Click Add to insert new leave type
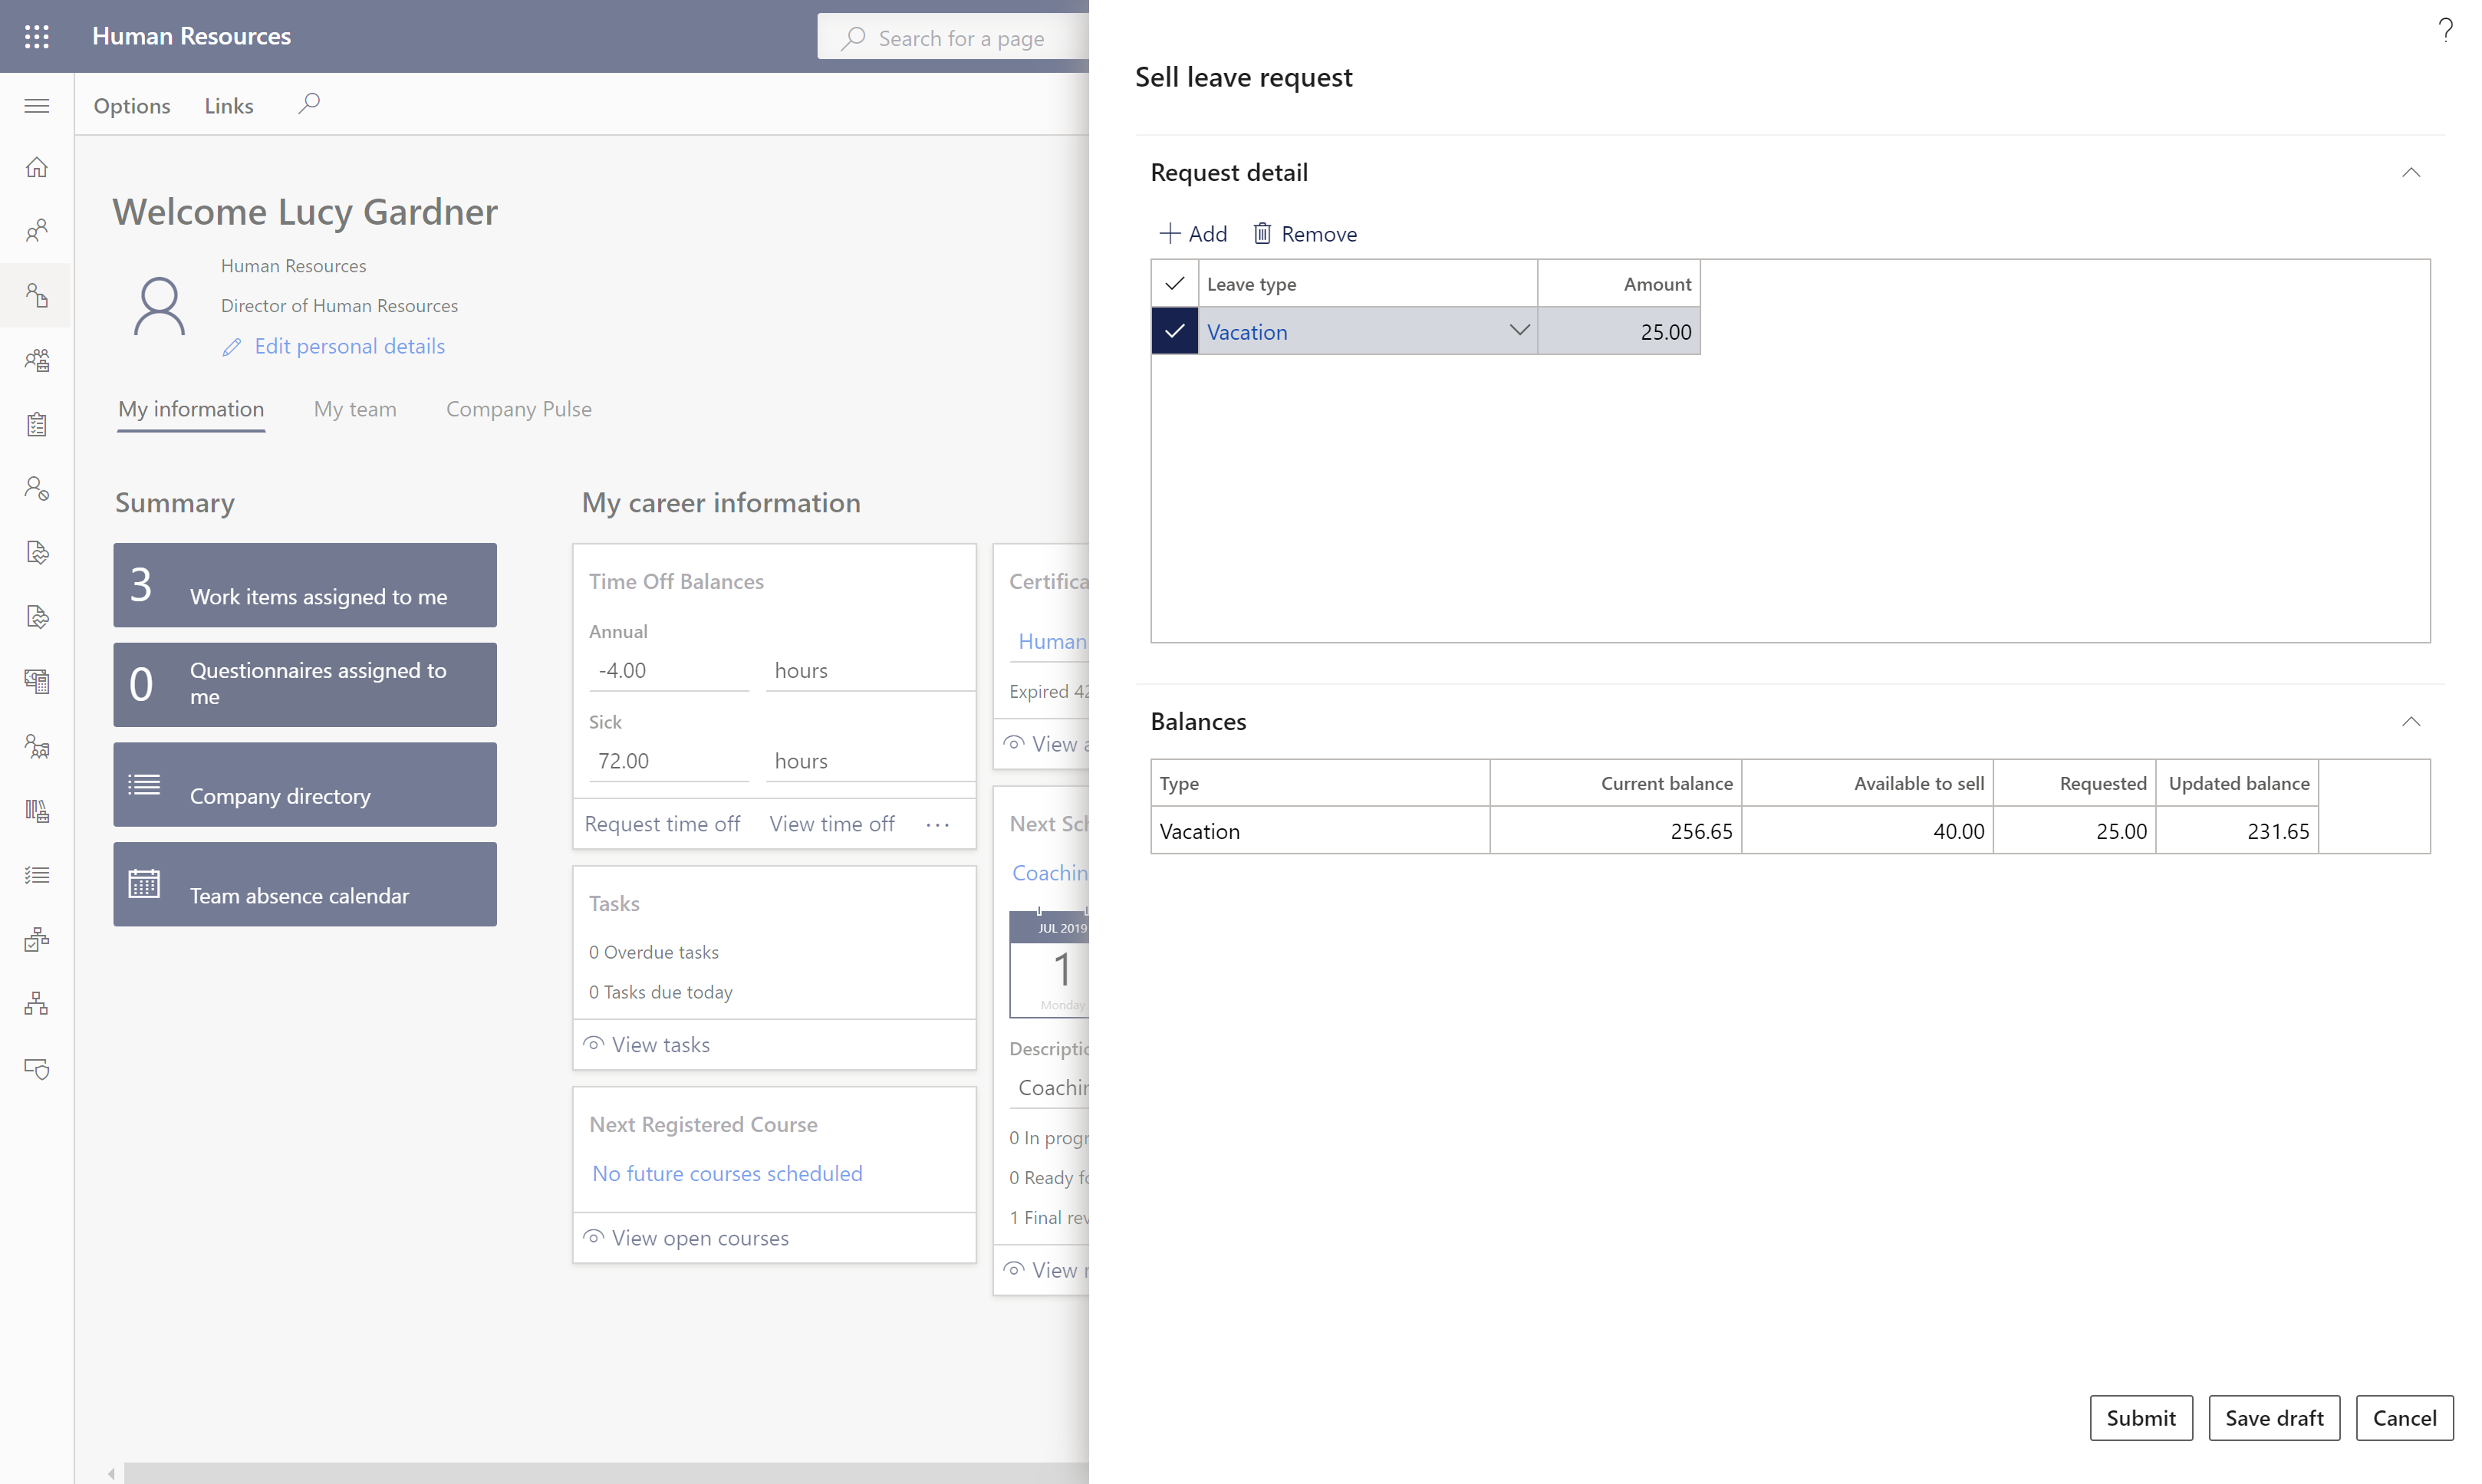The width and height of the screenshot is (2482, 1484). pyautogui.click(x=1193, y=232)
